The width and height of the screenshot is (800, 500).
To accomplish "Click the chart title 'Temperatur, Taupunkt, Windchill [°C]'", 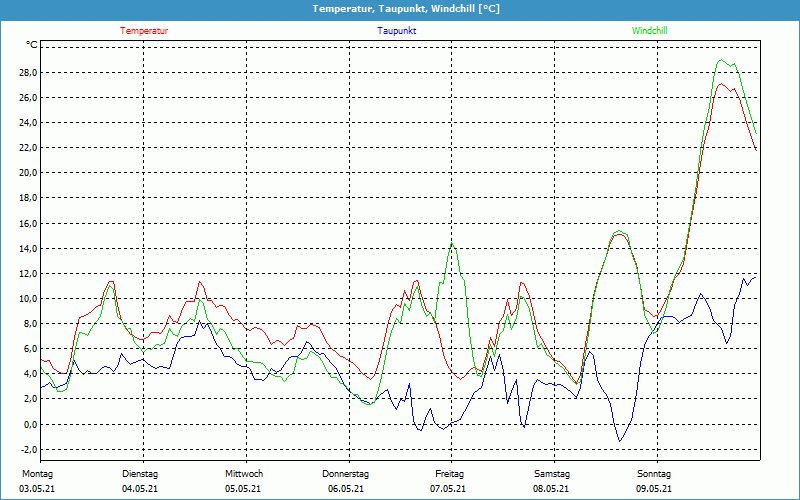I will (406, 9).
